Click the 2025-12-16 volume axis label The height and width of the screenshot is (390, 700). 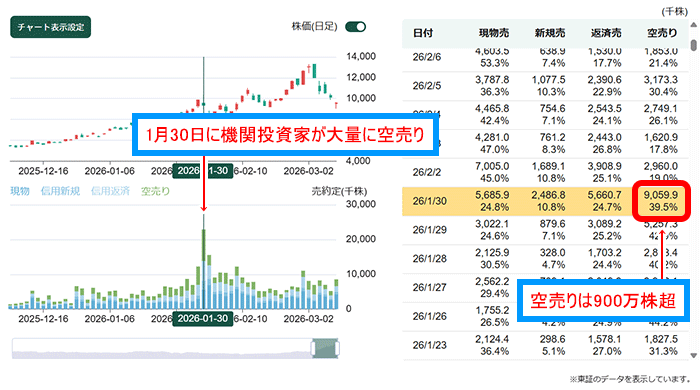43,319
